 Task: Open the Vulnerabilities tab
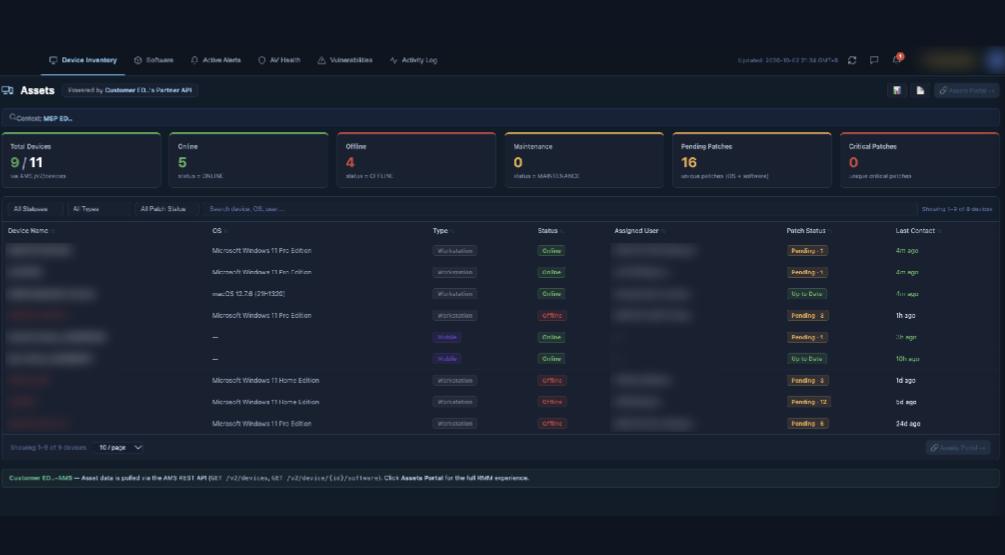point(345,60)
